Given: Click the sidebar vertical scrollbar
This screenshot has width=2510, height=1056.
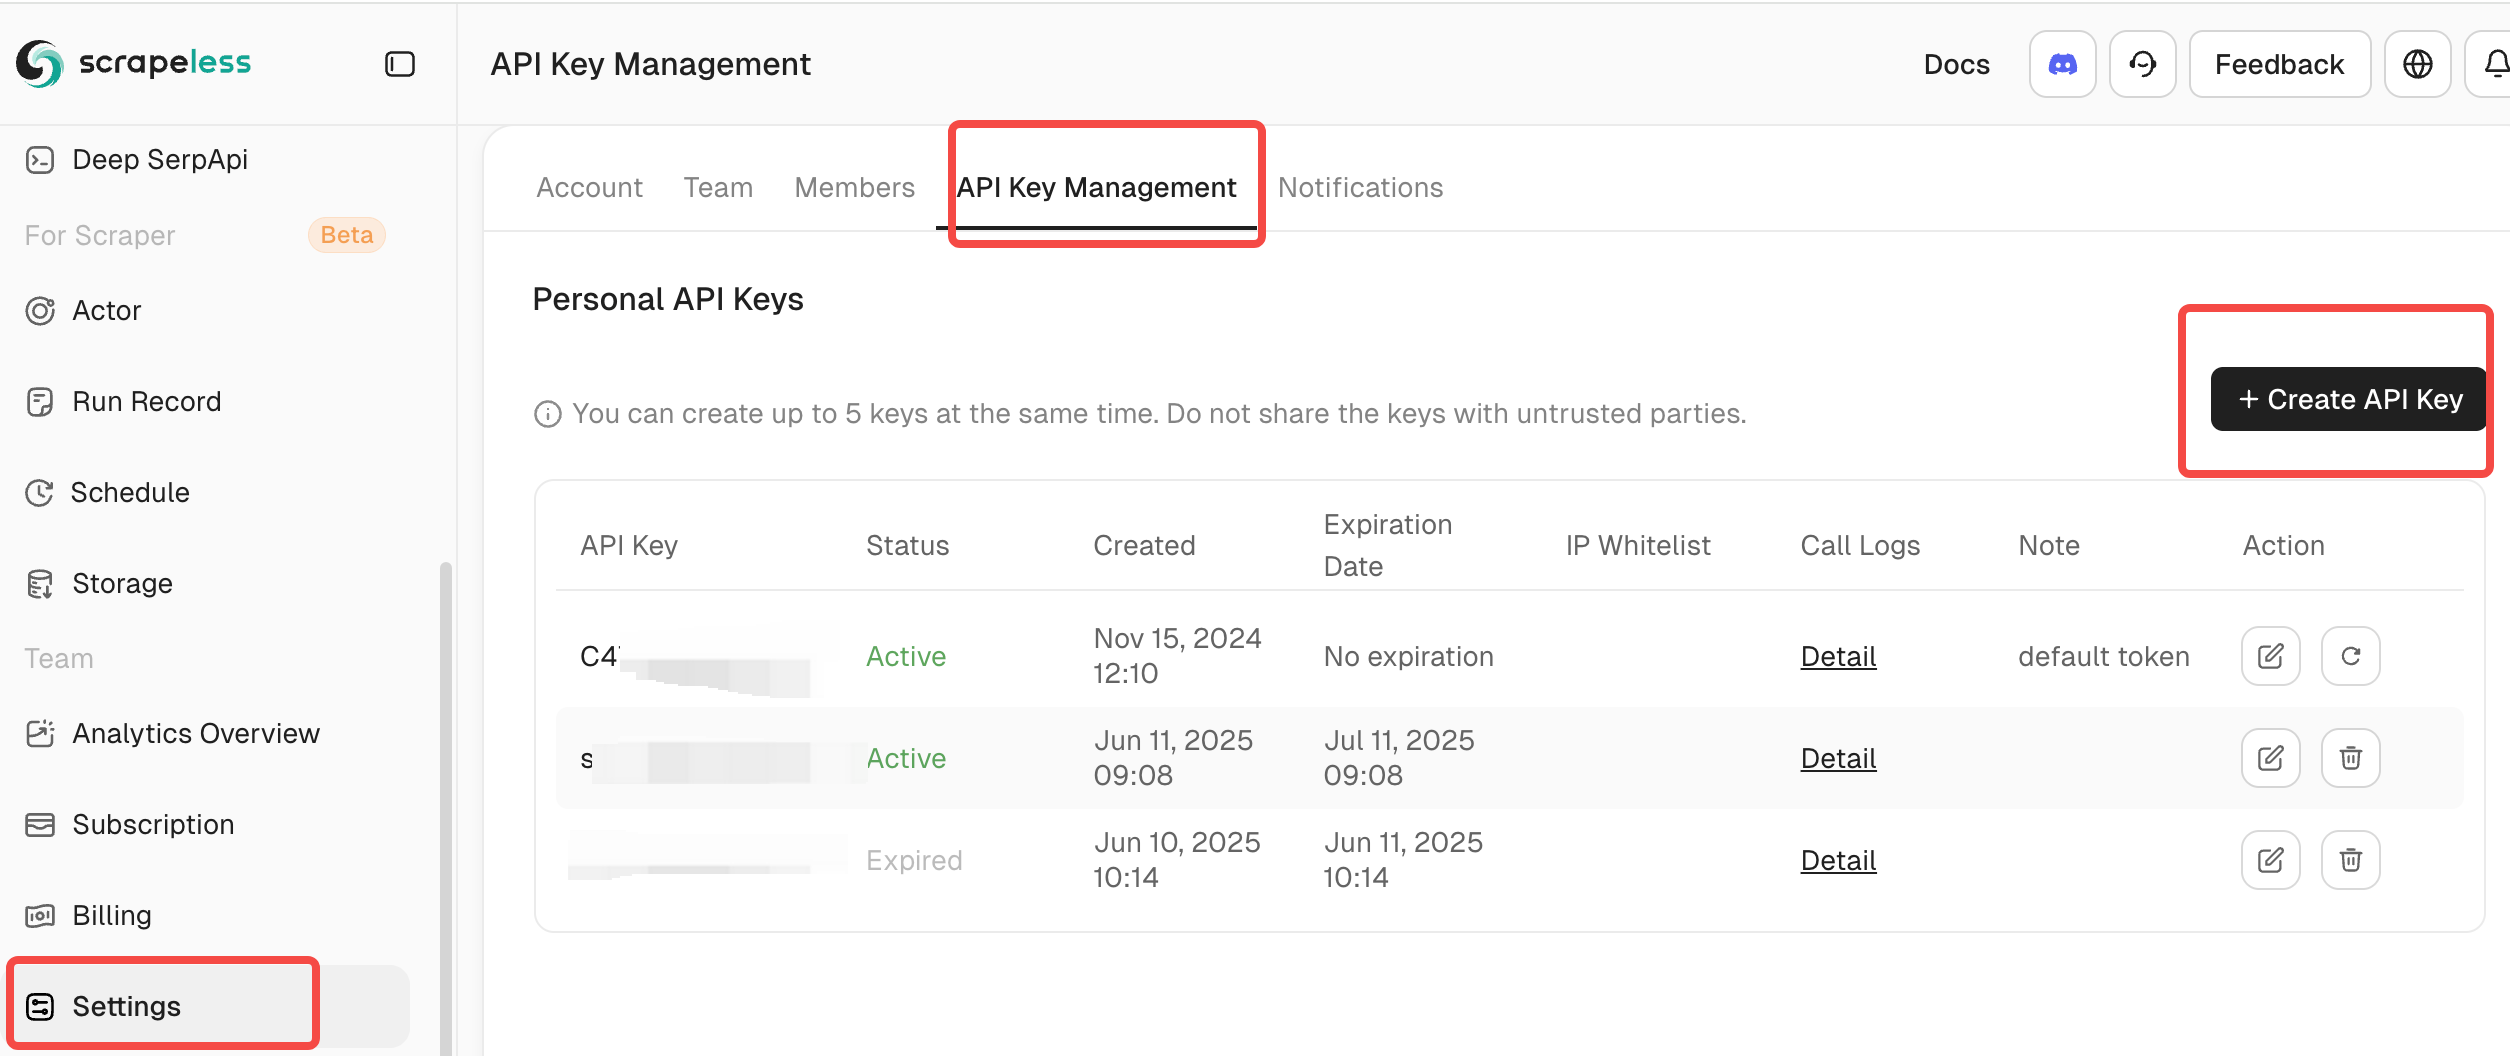Looking at the screenshot, I should (x=446, y=808).
